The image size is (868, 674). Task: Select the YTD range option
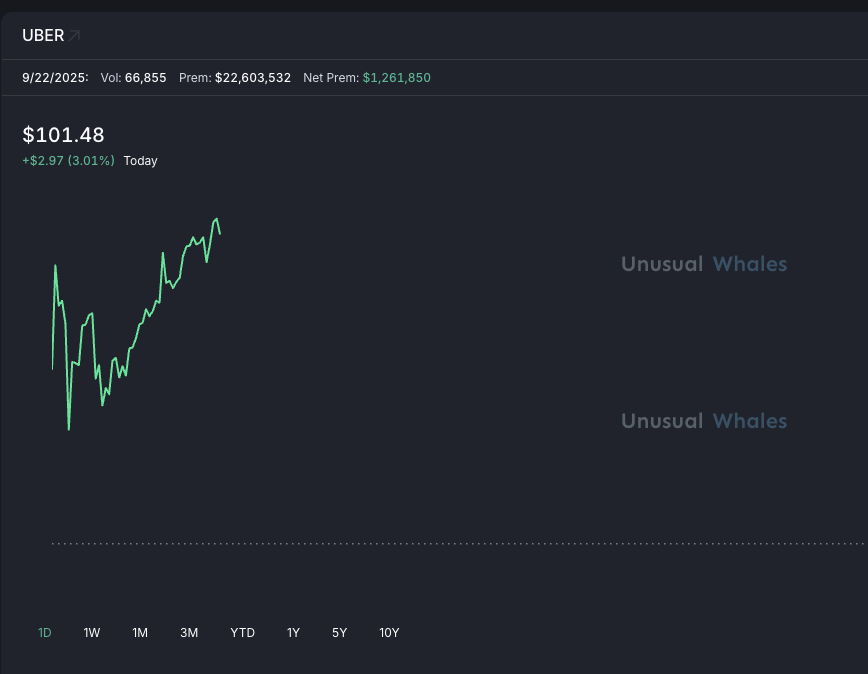point(242,633)
